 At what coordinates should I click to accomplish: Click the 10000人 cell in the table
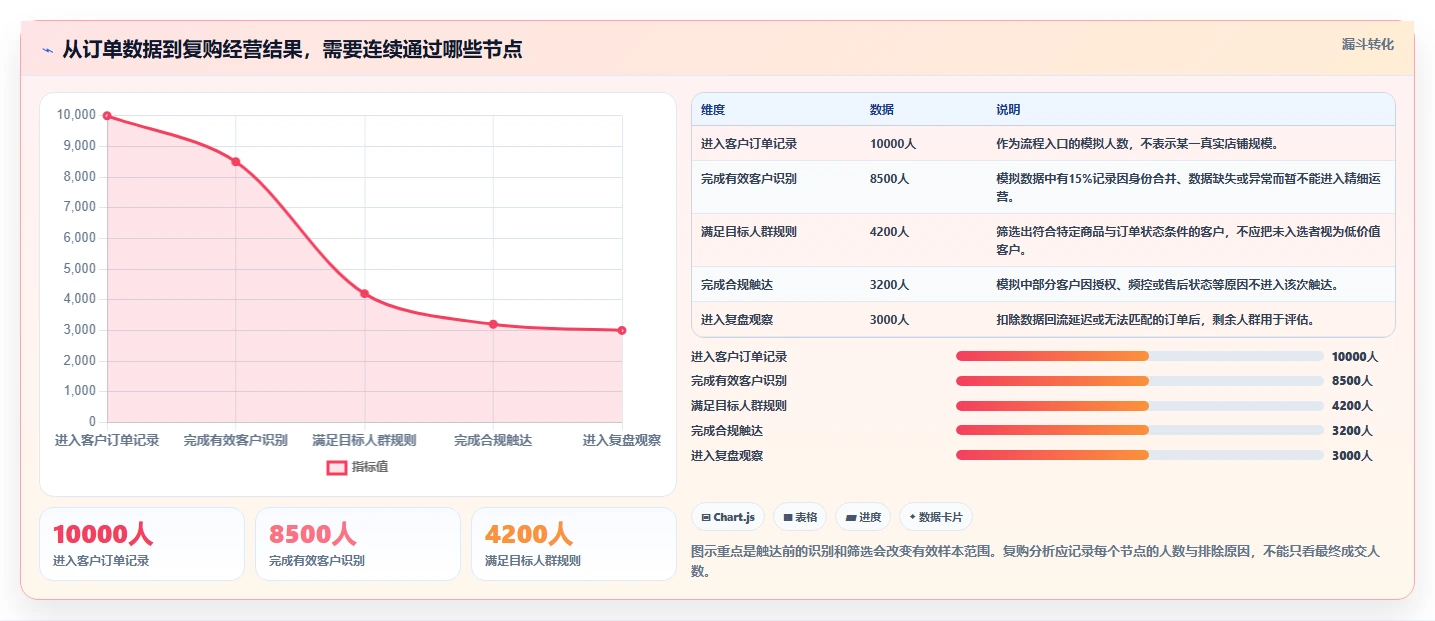pyautogui.click(x=893, y=143)
